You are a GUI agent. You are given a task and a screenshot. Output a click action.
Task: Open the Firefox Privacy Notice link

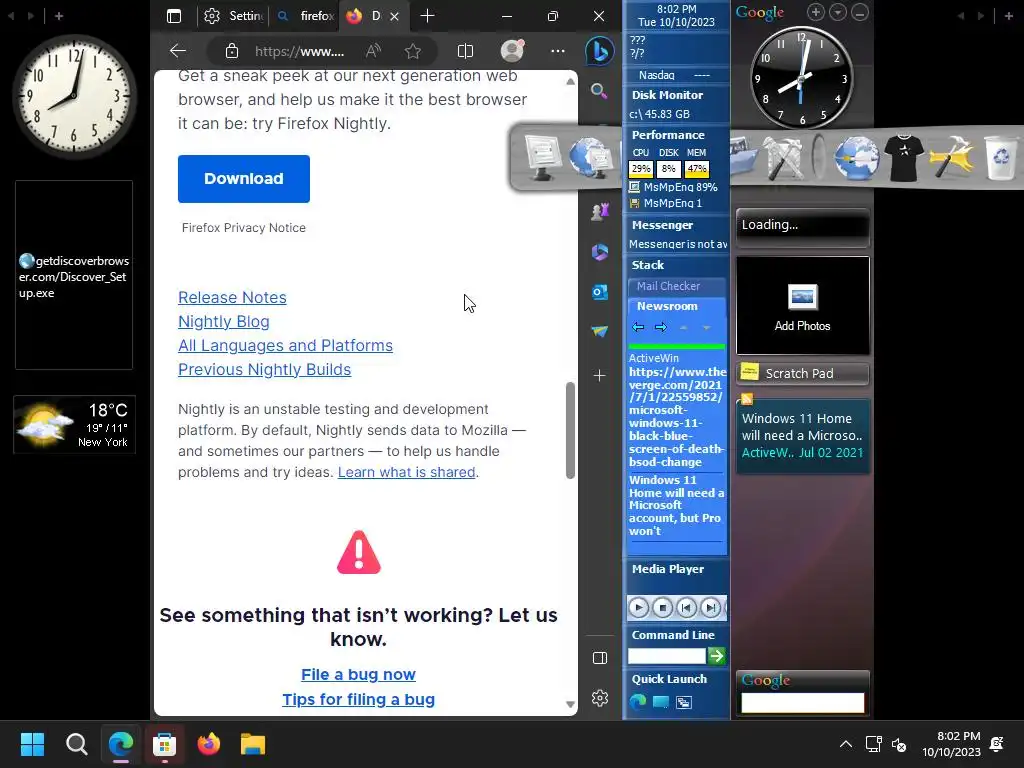[x=244, y=228]
